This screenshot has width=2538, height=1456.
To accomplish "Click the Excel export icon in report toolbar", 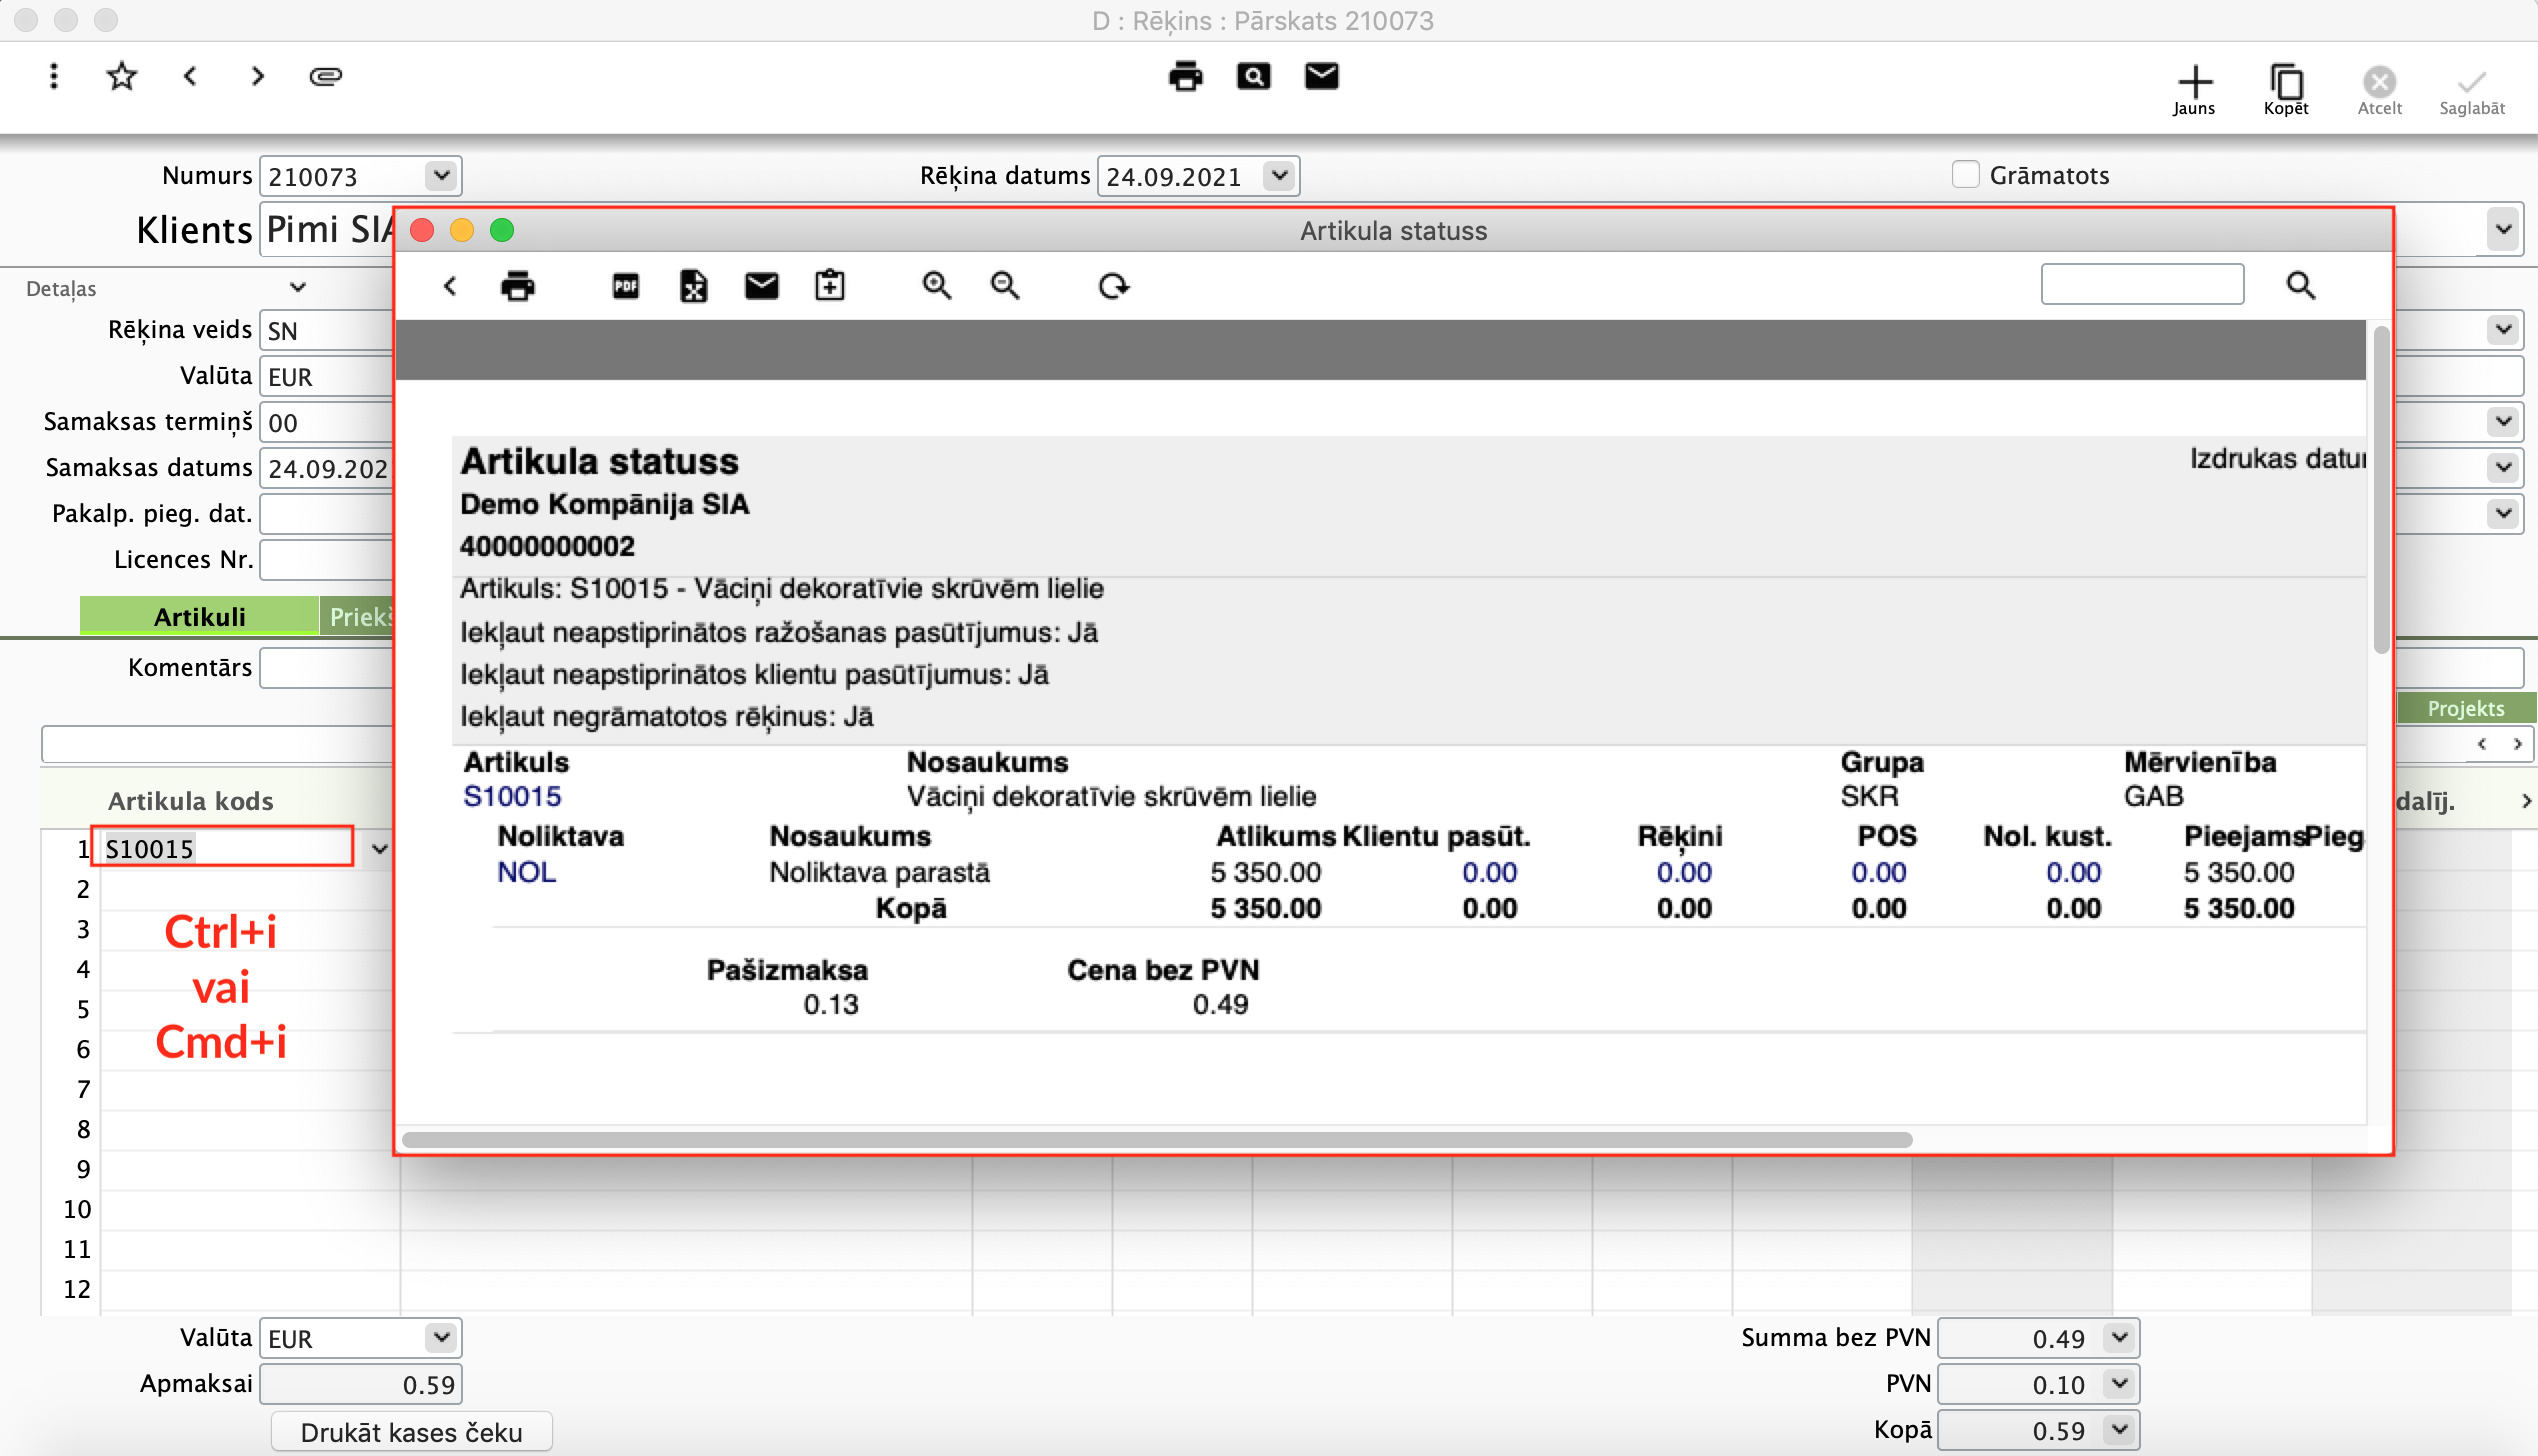I will coord(693,286).
